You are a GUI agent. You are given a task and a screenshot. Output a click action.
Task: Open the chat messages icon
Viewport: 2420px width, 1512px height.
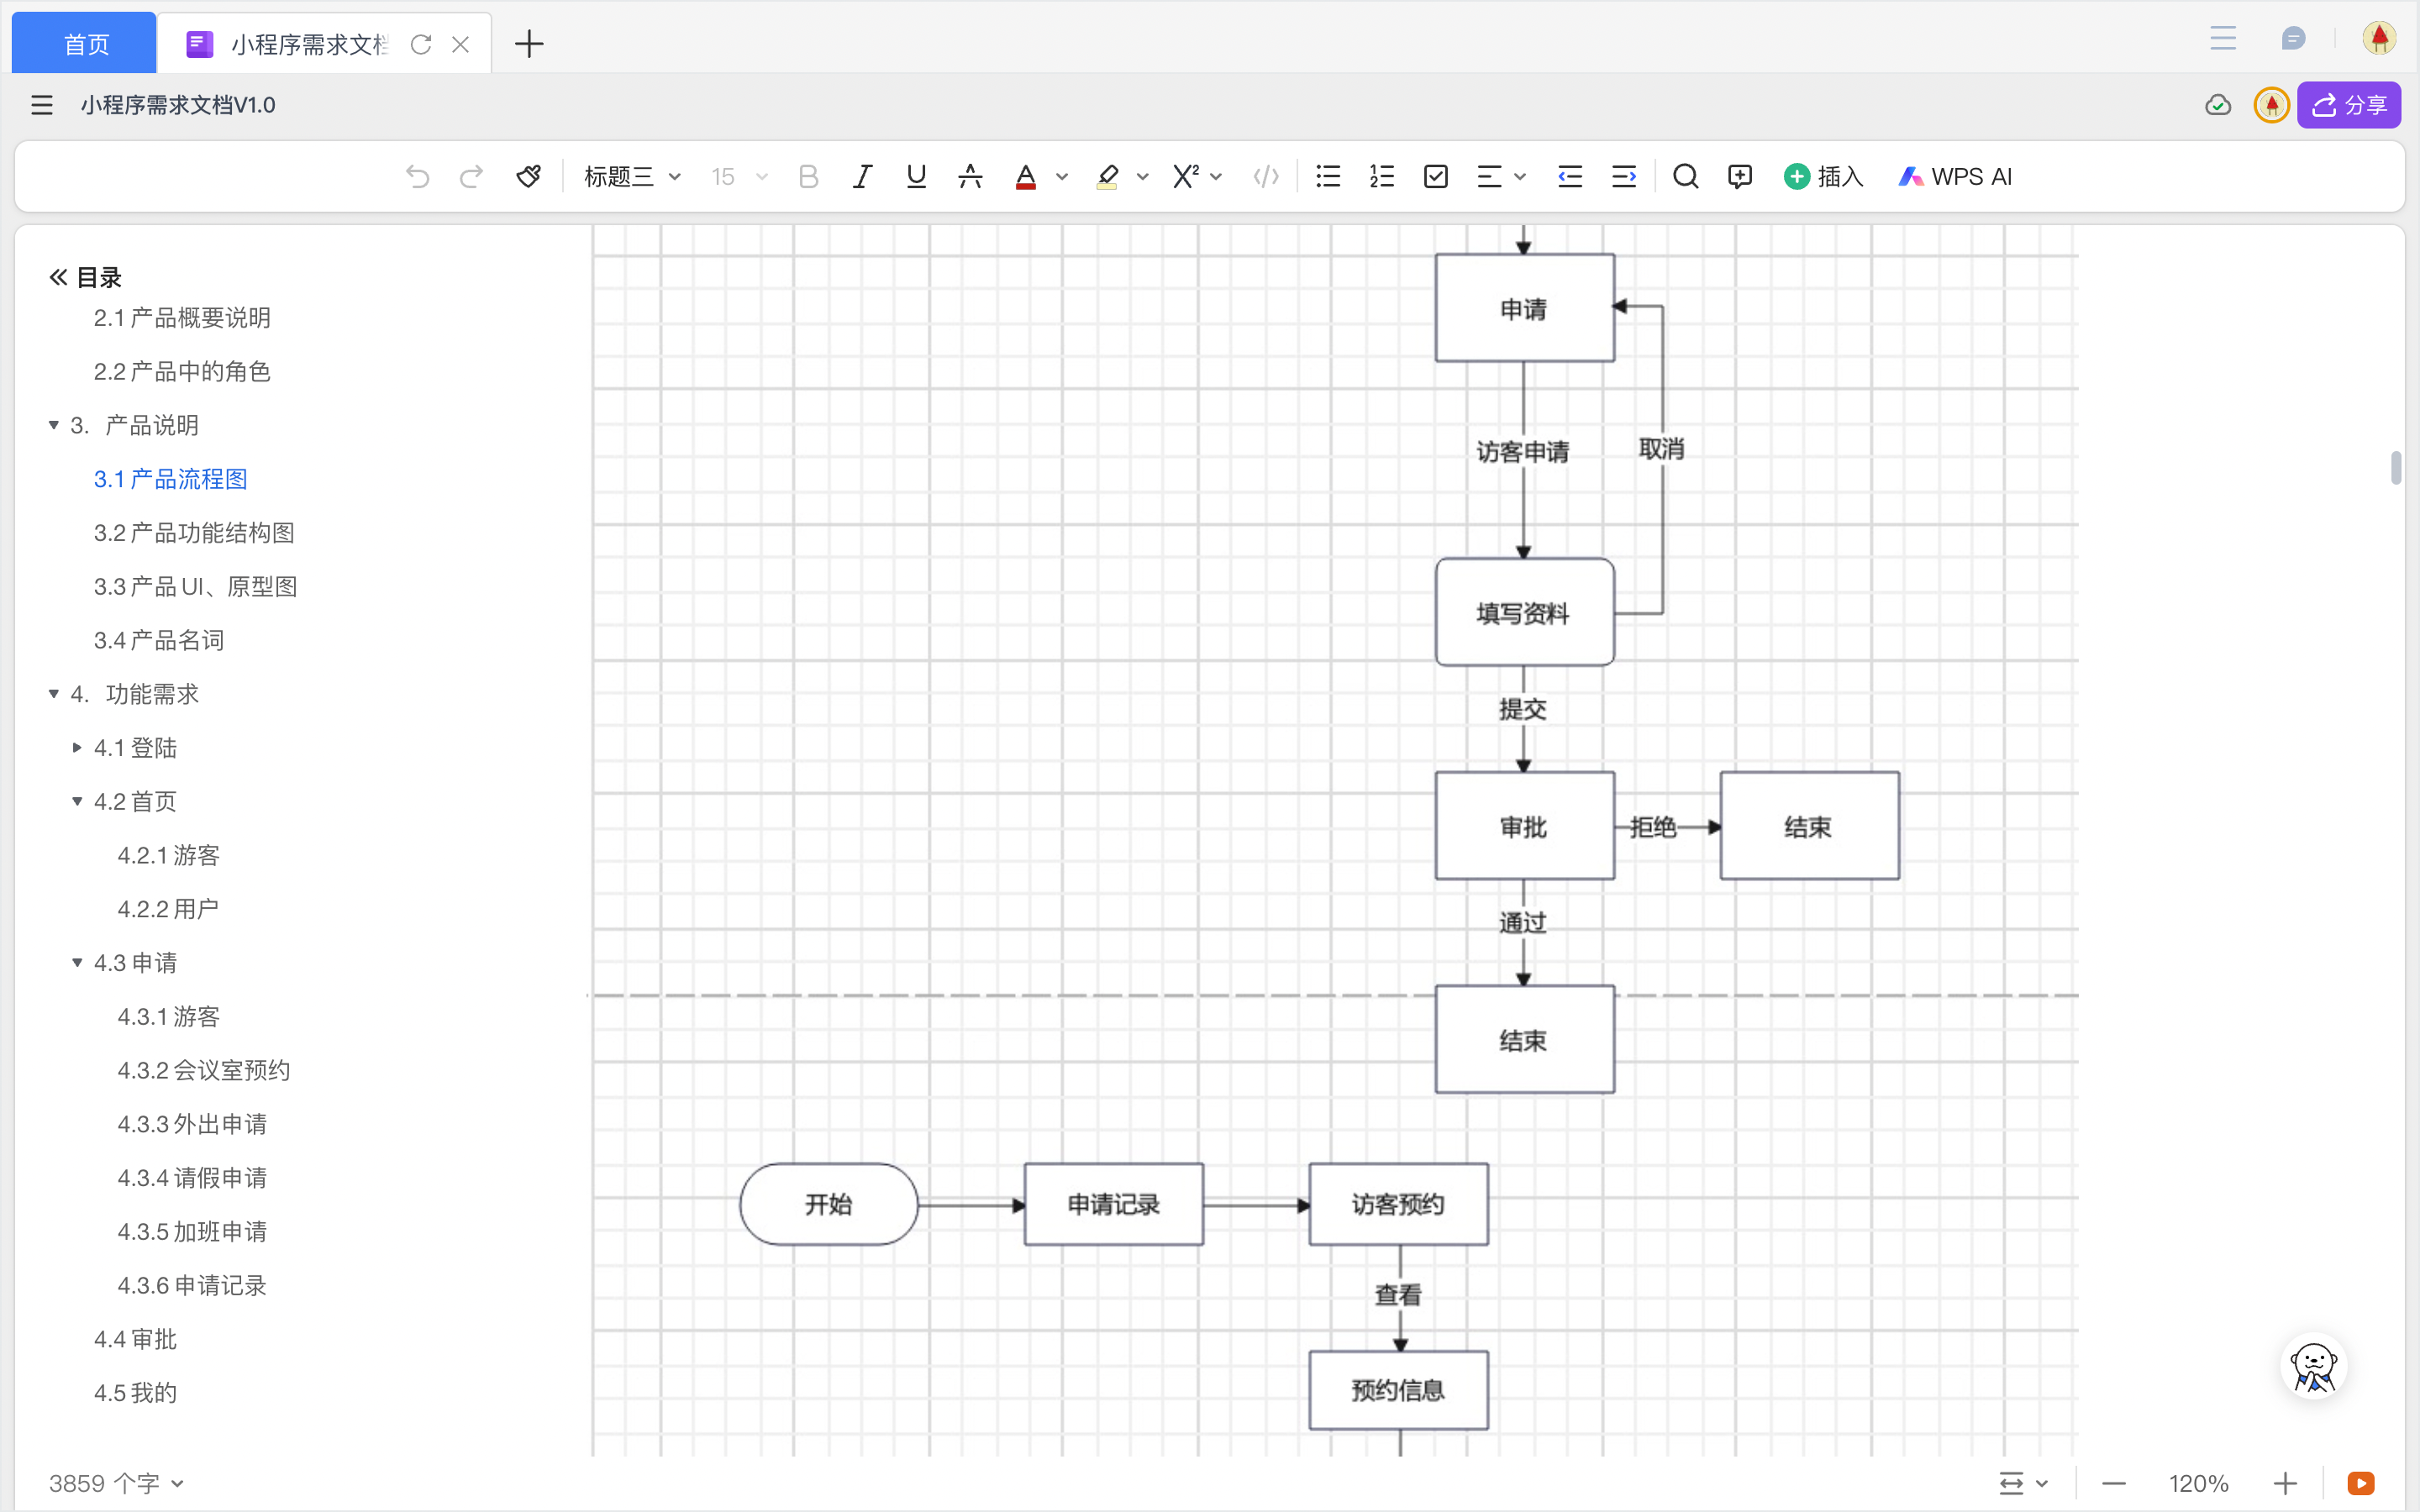pyautogui.click(x=2294, y=38)
